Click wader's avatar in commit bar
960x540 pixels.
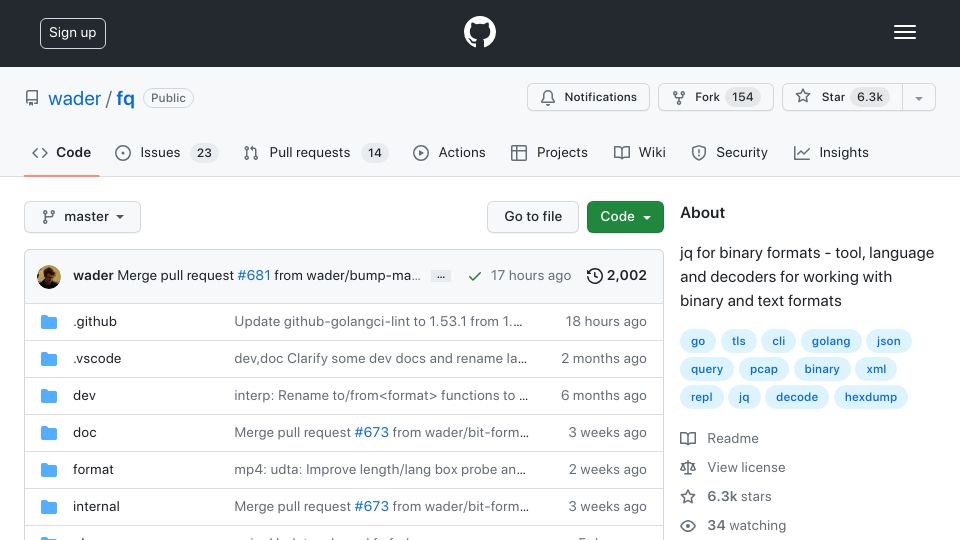click(49, 277)
